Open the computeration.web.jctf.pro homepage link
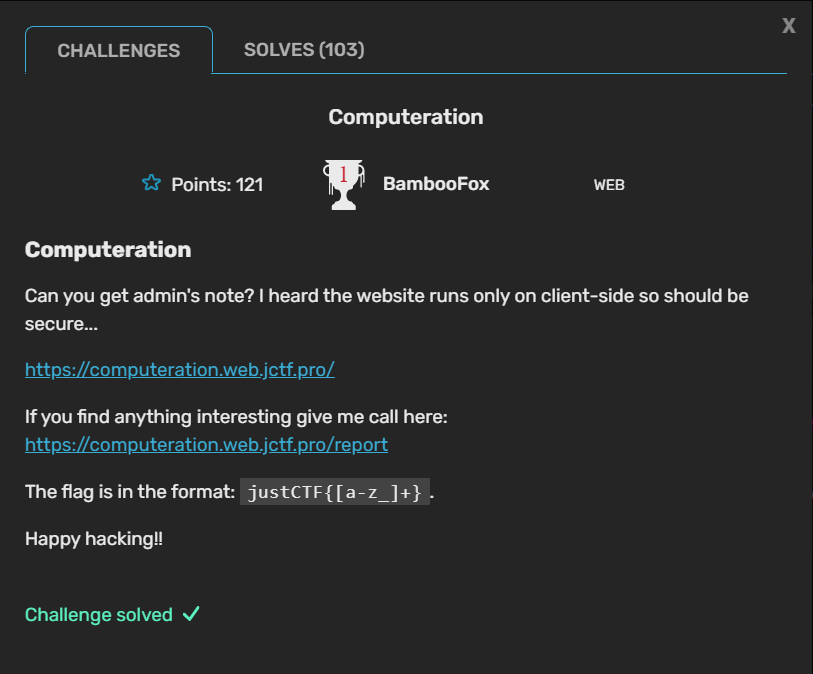 click(x=180, y=369)
